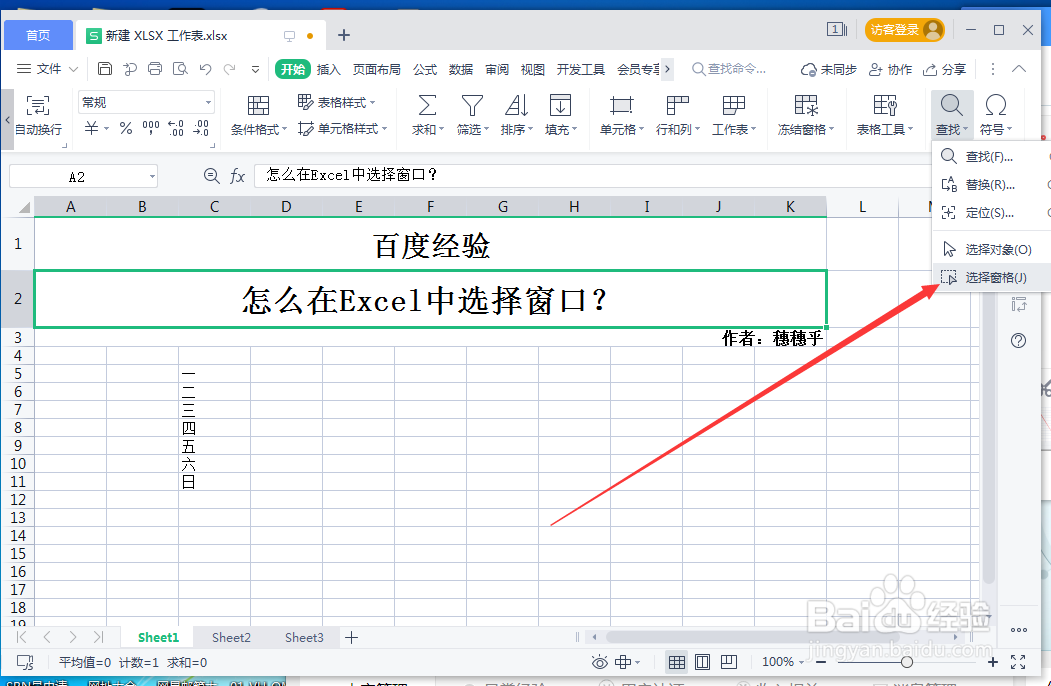This screenshot has height=686, width=1051.
Task: Redo the last action
Action: click(x=229, y=68)
